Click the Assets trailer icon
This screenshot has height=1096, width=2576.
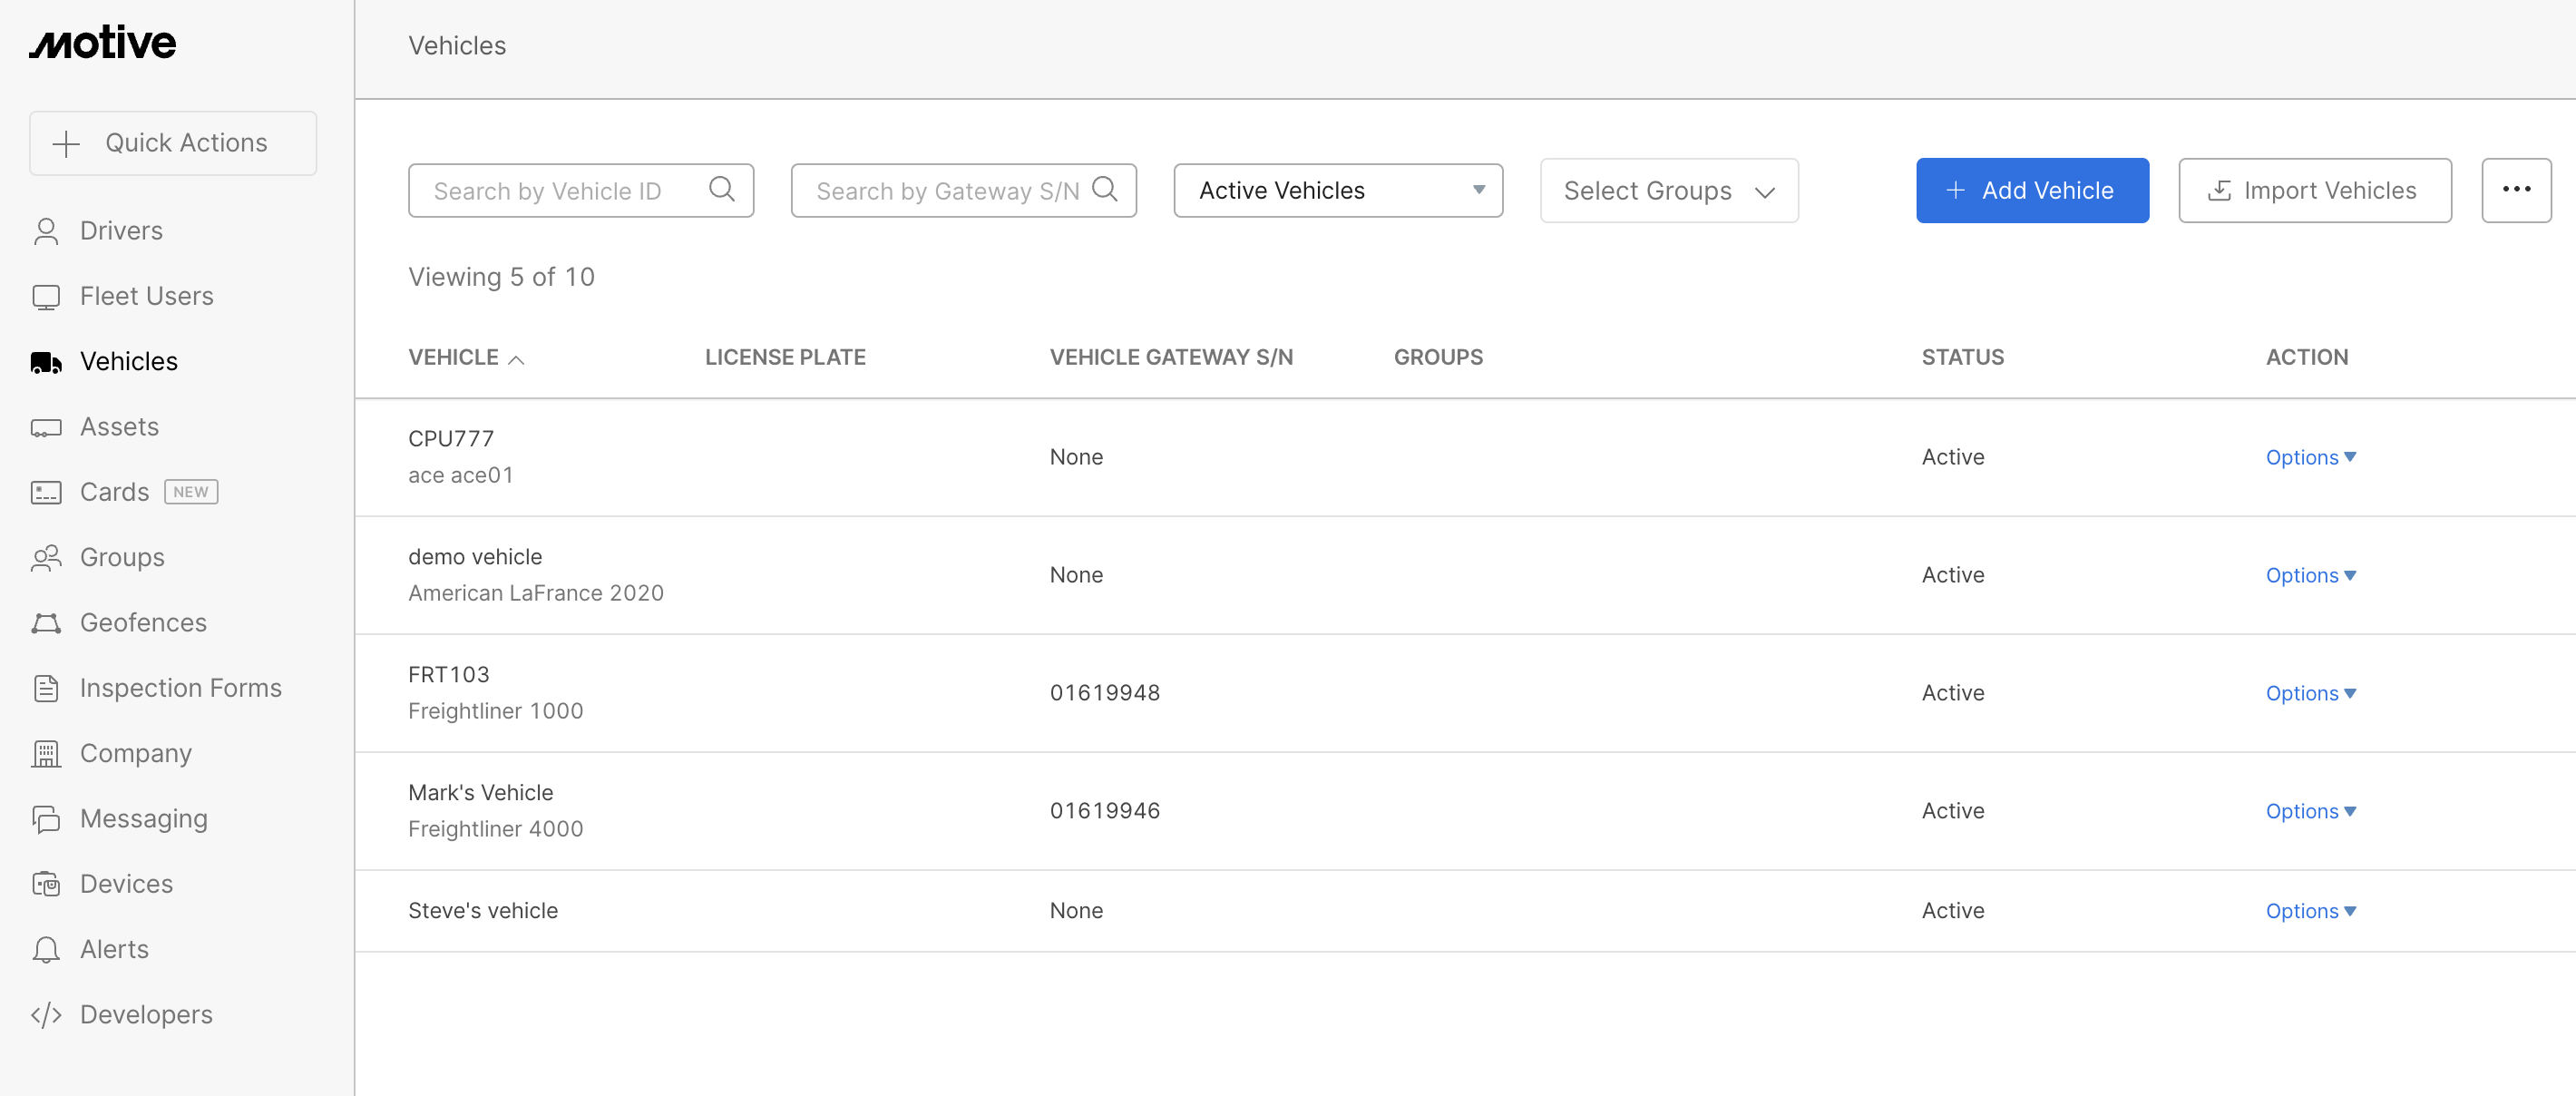coord(46,427)
